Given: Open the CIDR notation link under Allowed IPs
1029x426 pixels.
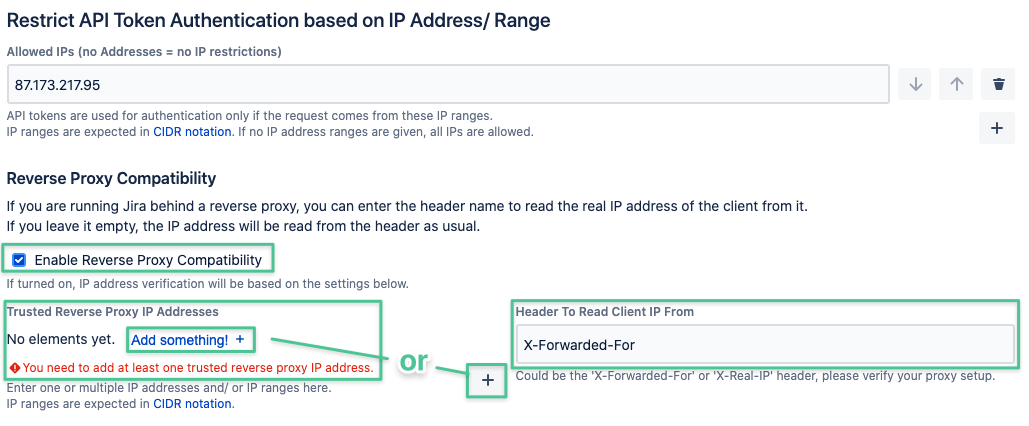Looking at the screenshot, I should [192, 131].
